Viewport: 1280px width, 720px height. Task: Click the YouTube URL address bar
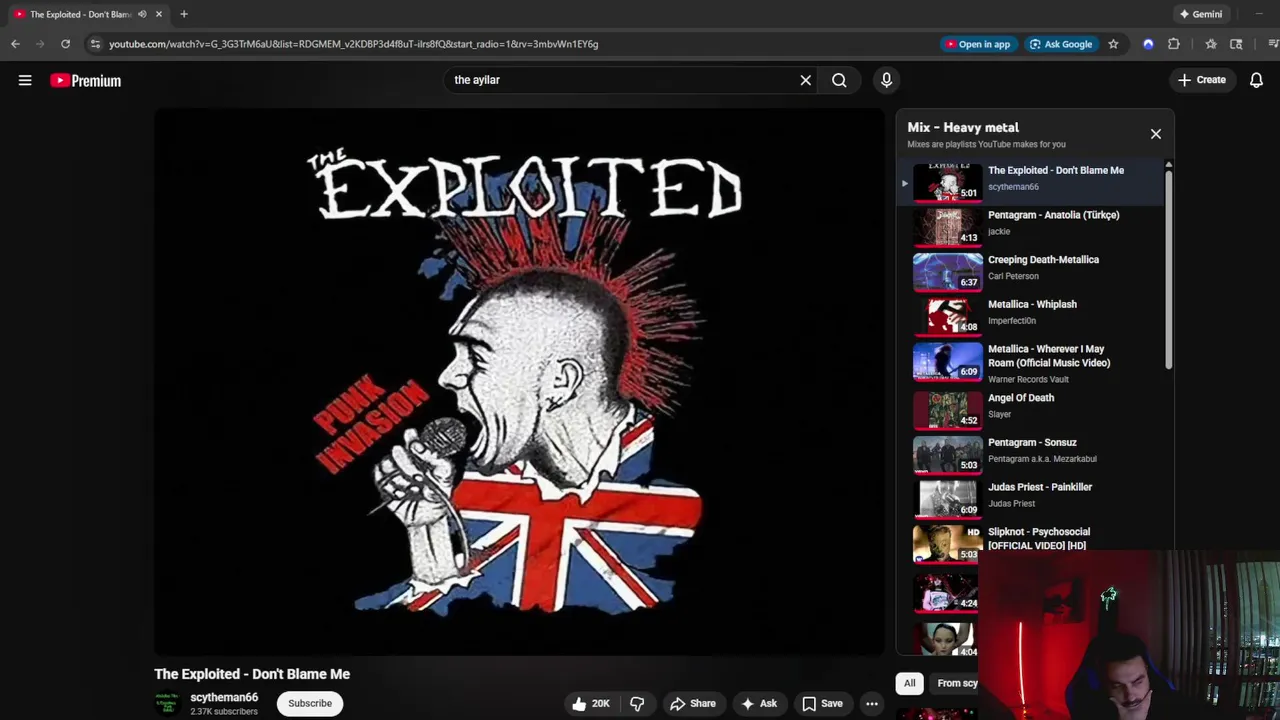tap(353, 44)
